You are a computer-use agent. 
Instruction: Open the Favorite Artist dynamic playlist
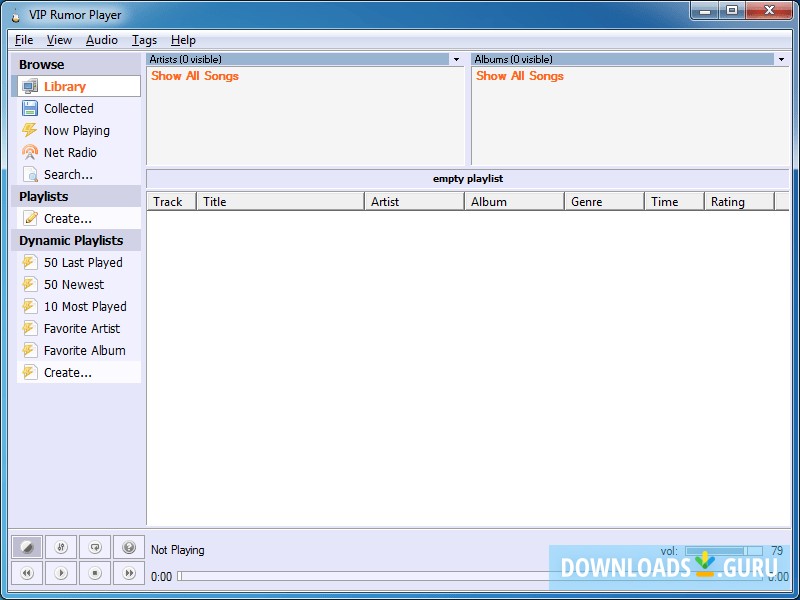pos(79,328)
